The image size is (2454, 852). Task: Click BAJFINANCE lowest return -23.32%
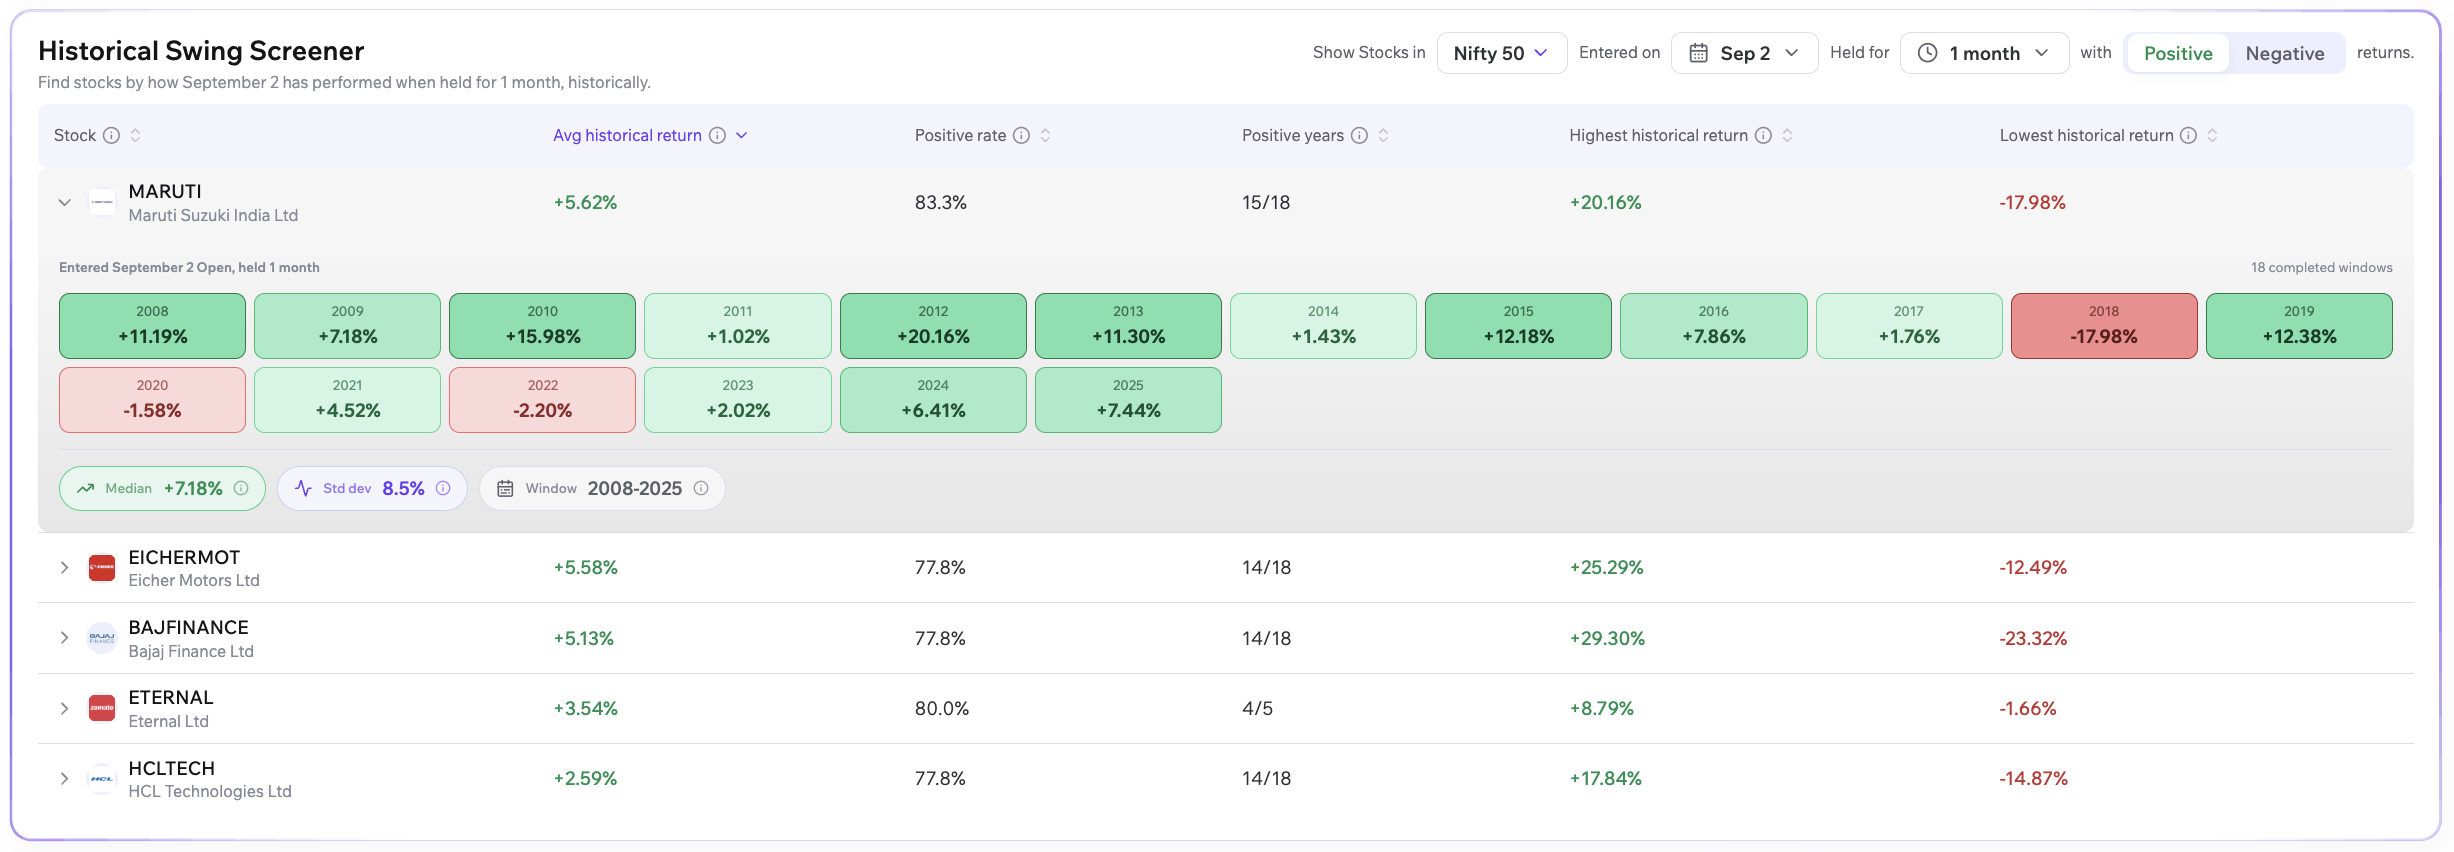2033,638
